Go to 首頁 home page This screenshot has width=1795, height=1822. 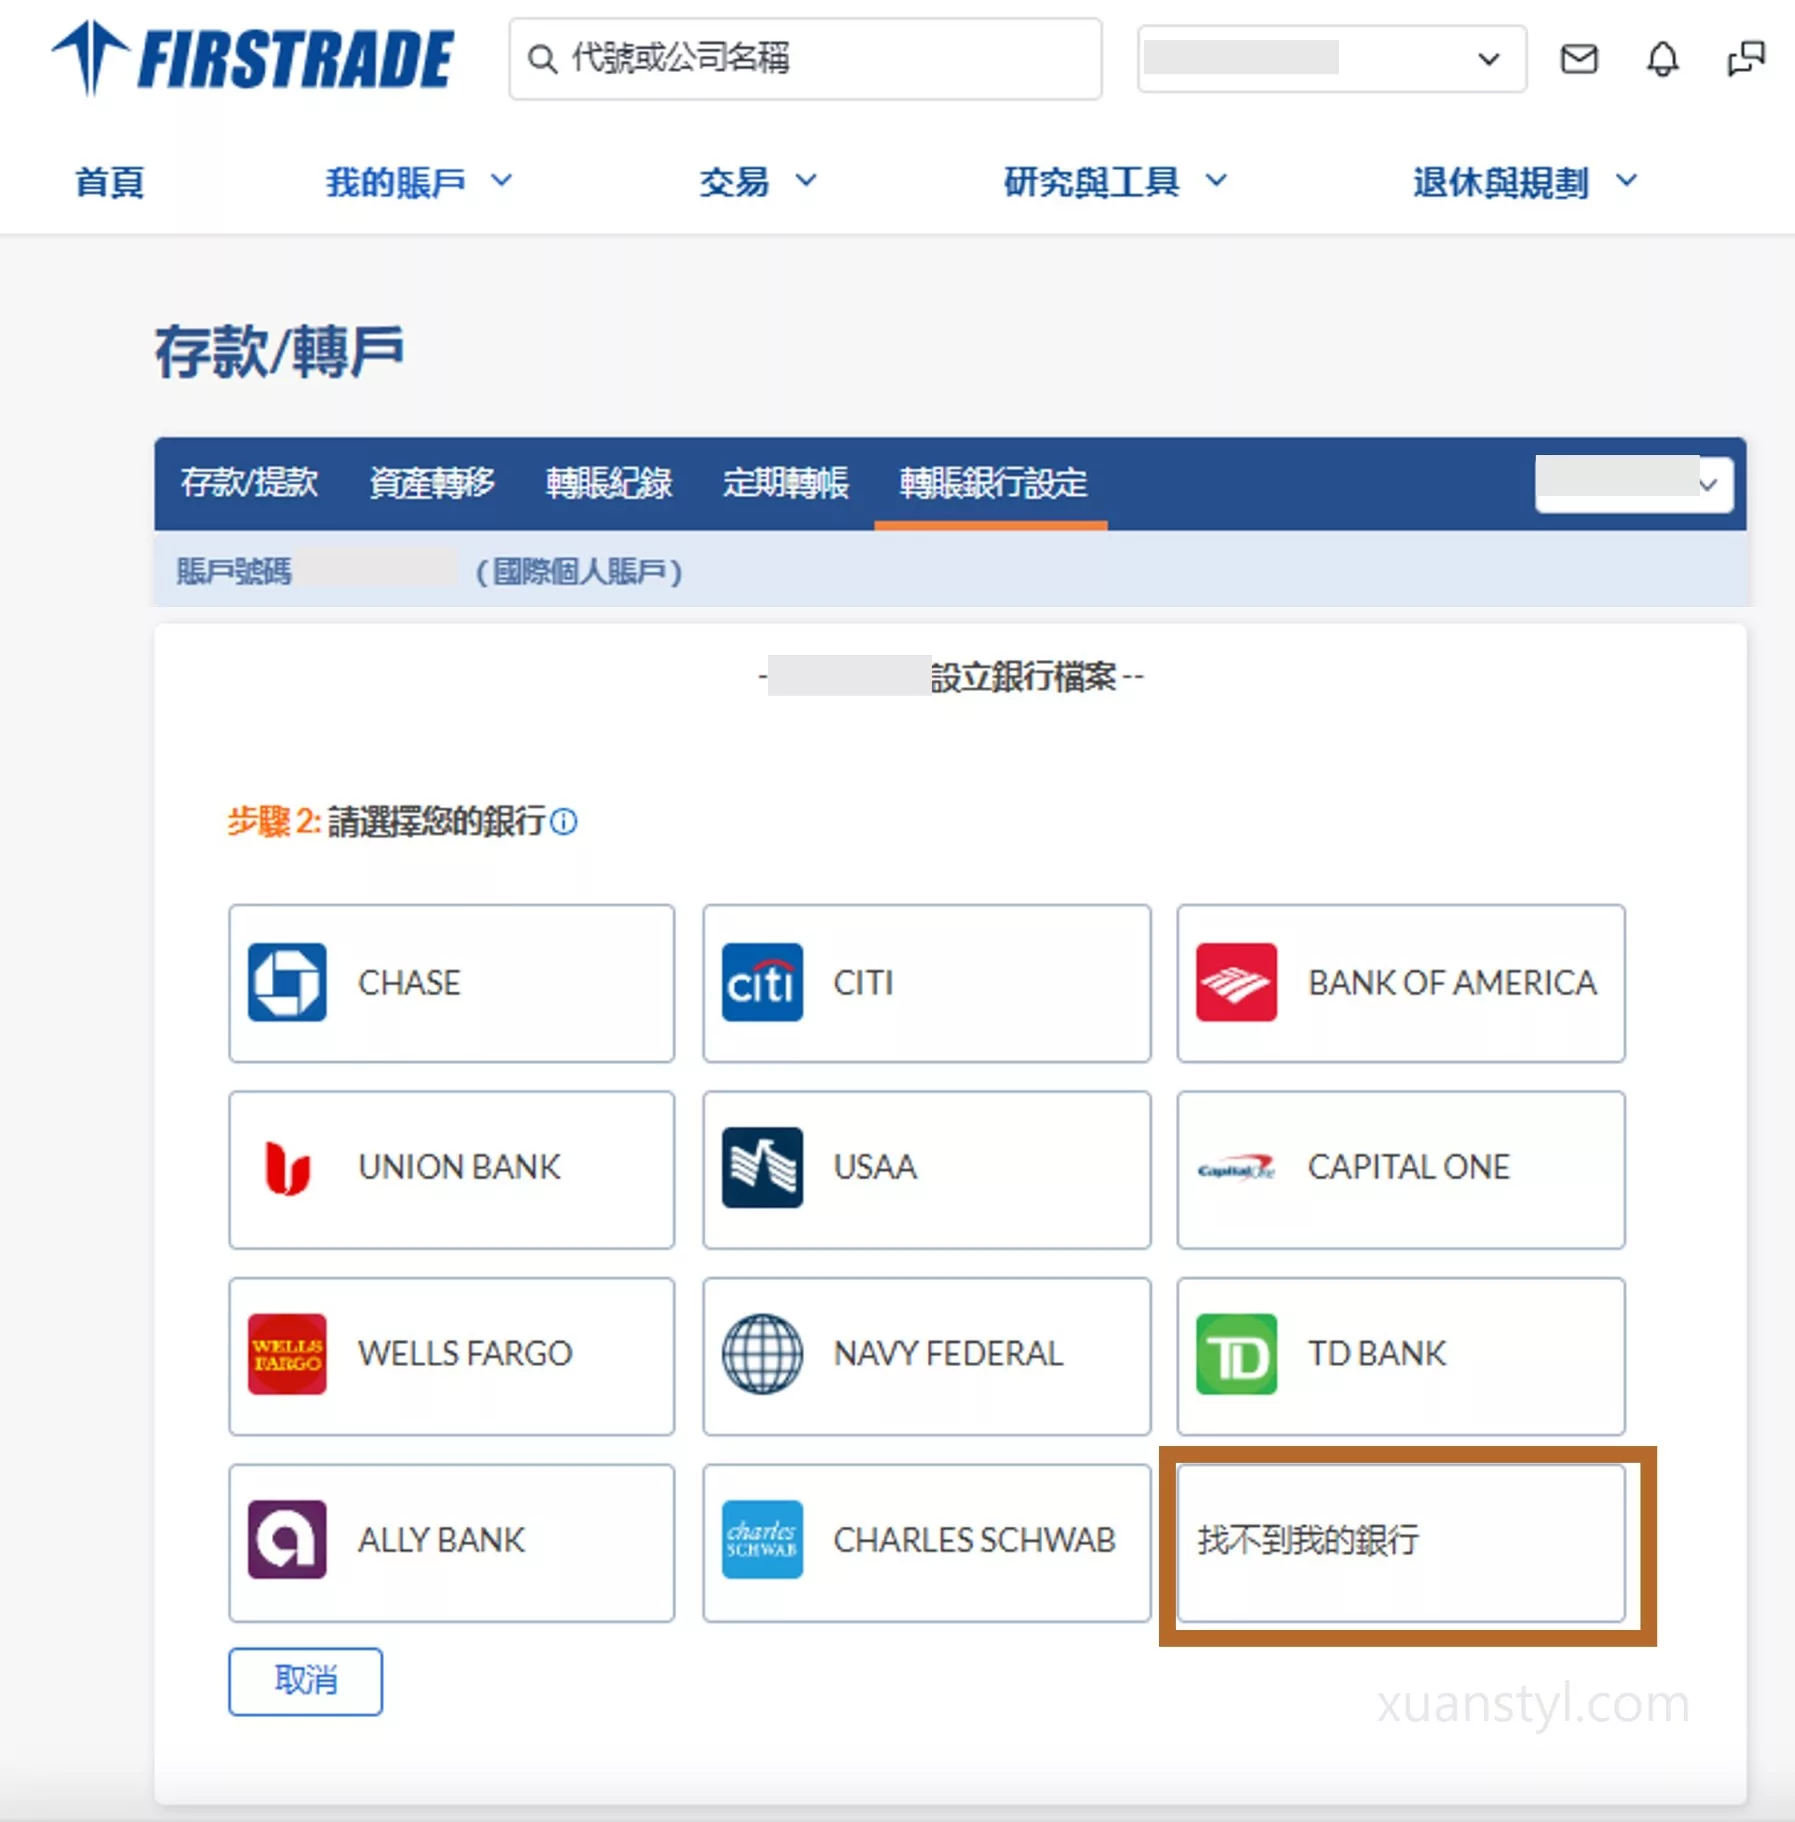click(110, 182)
